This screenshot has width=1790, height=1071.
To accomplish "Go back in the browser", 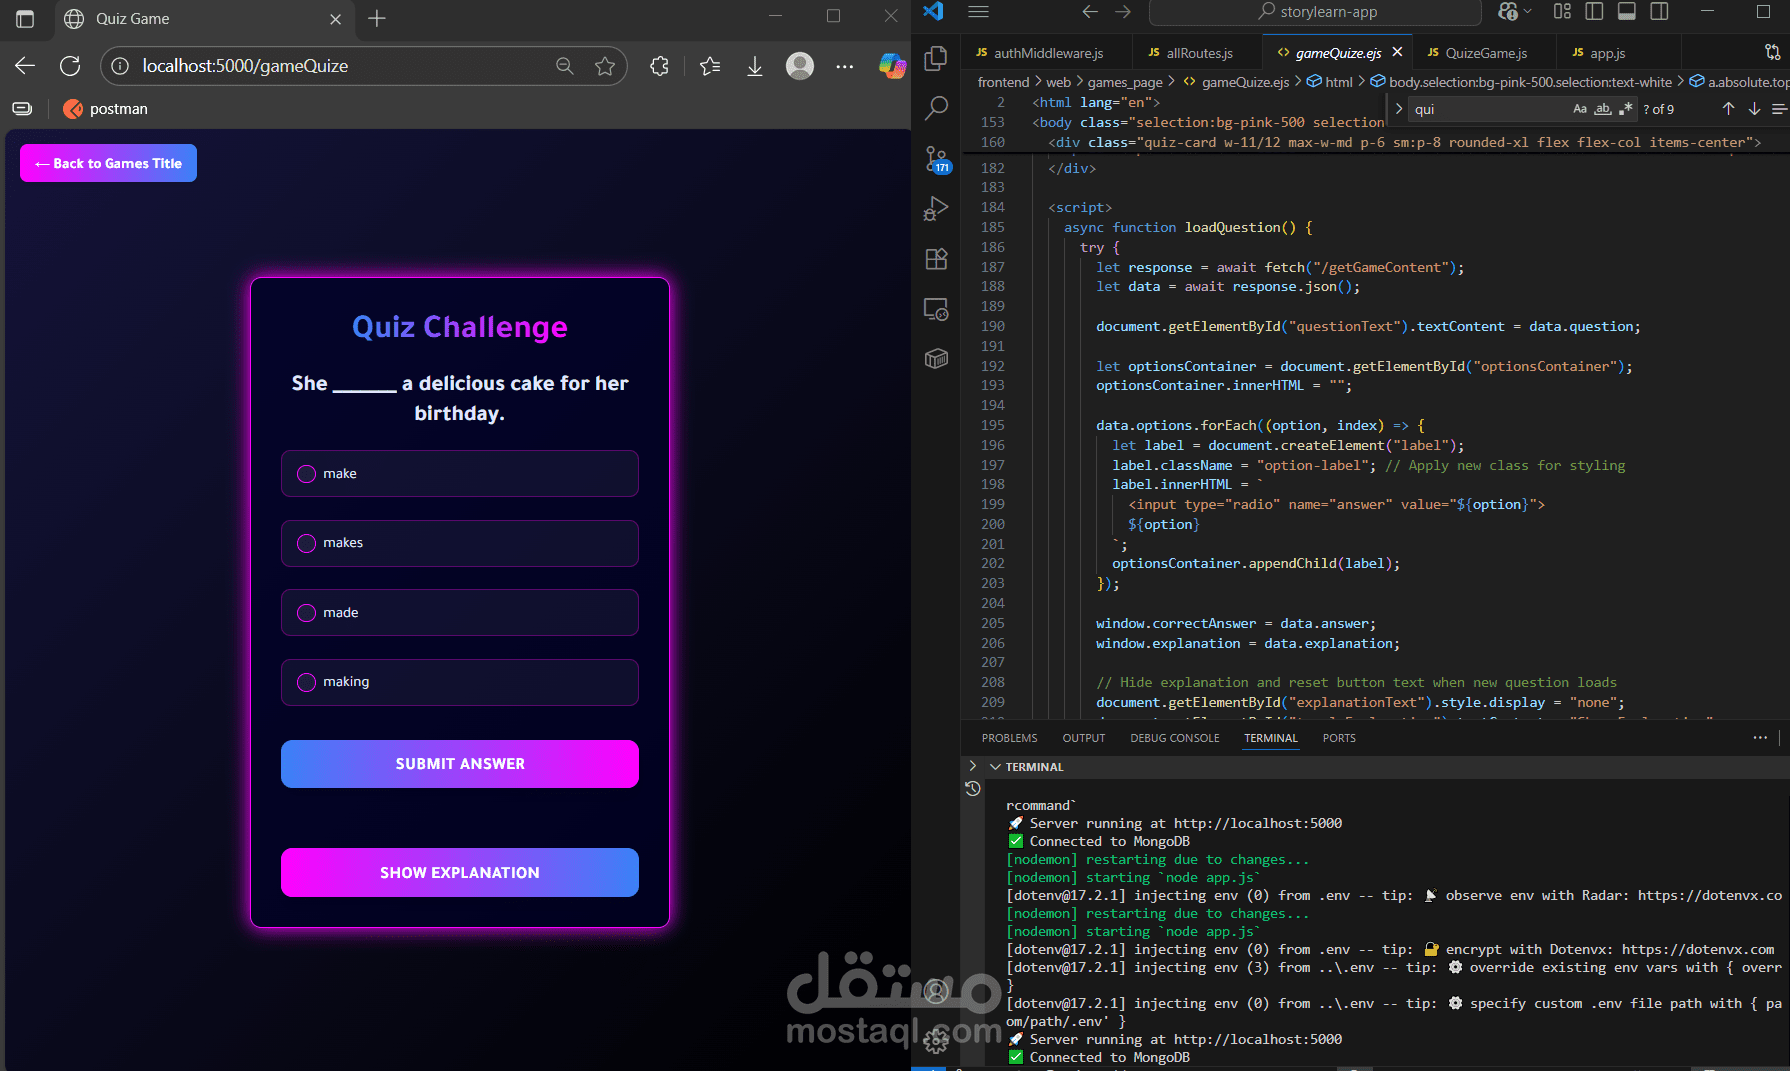I will [x=25, y=66].
